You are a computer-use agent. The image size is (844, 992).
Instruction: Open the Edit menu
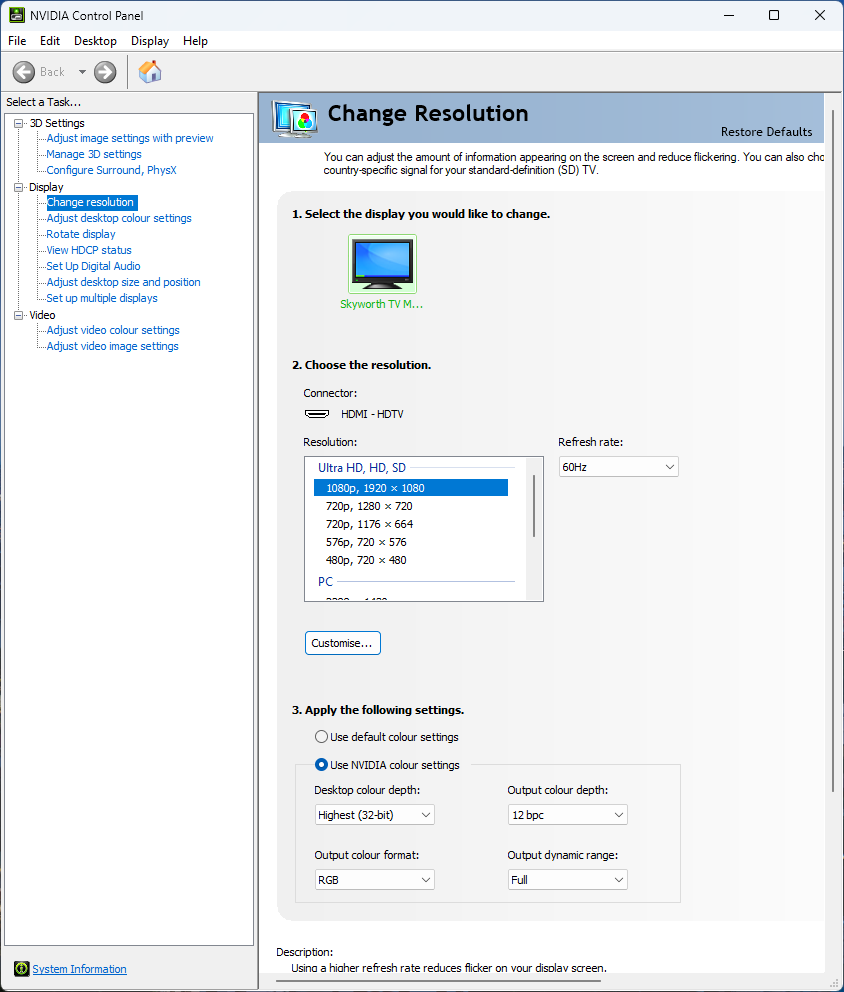(x=50, y=40)
